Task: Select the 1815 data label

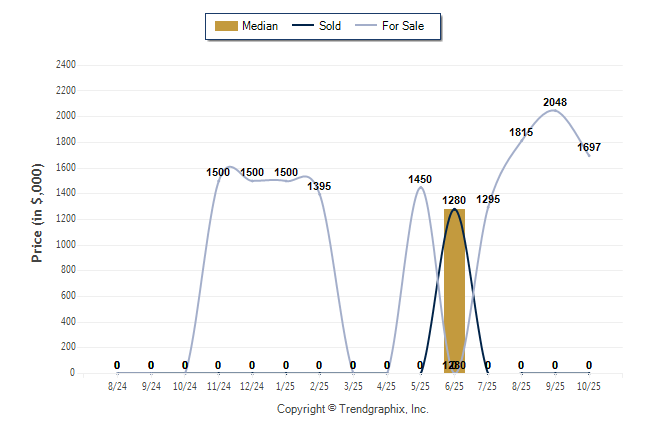Action: click(x=521, y=132)
